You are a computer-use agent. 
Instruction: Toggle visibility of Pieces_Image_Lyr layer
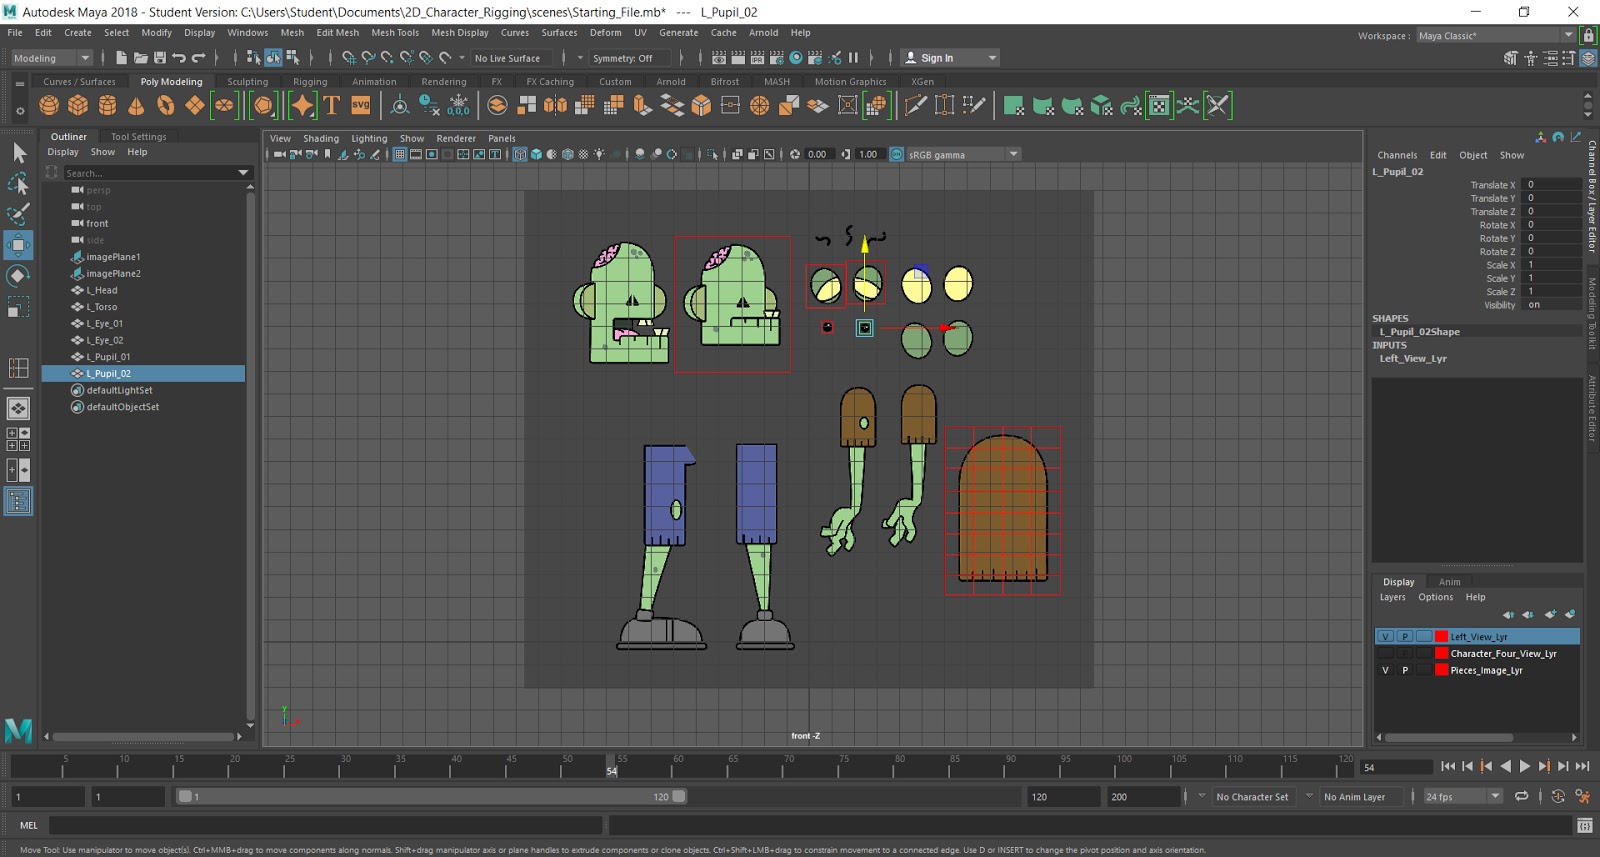pos(1385,671)
